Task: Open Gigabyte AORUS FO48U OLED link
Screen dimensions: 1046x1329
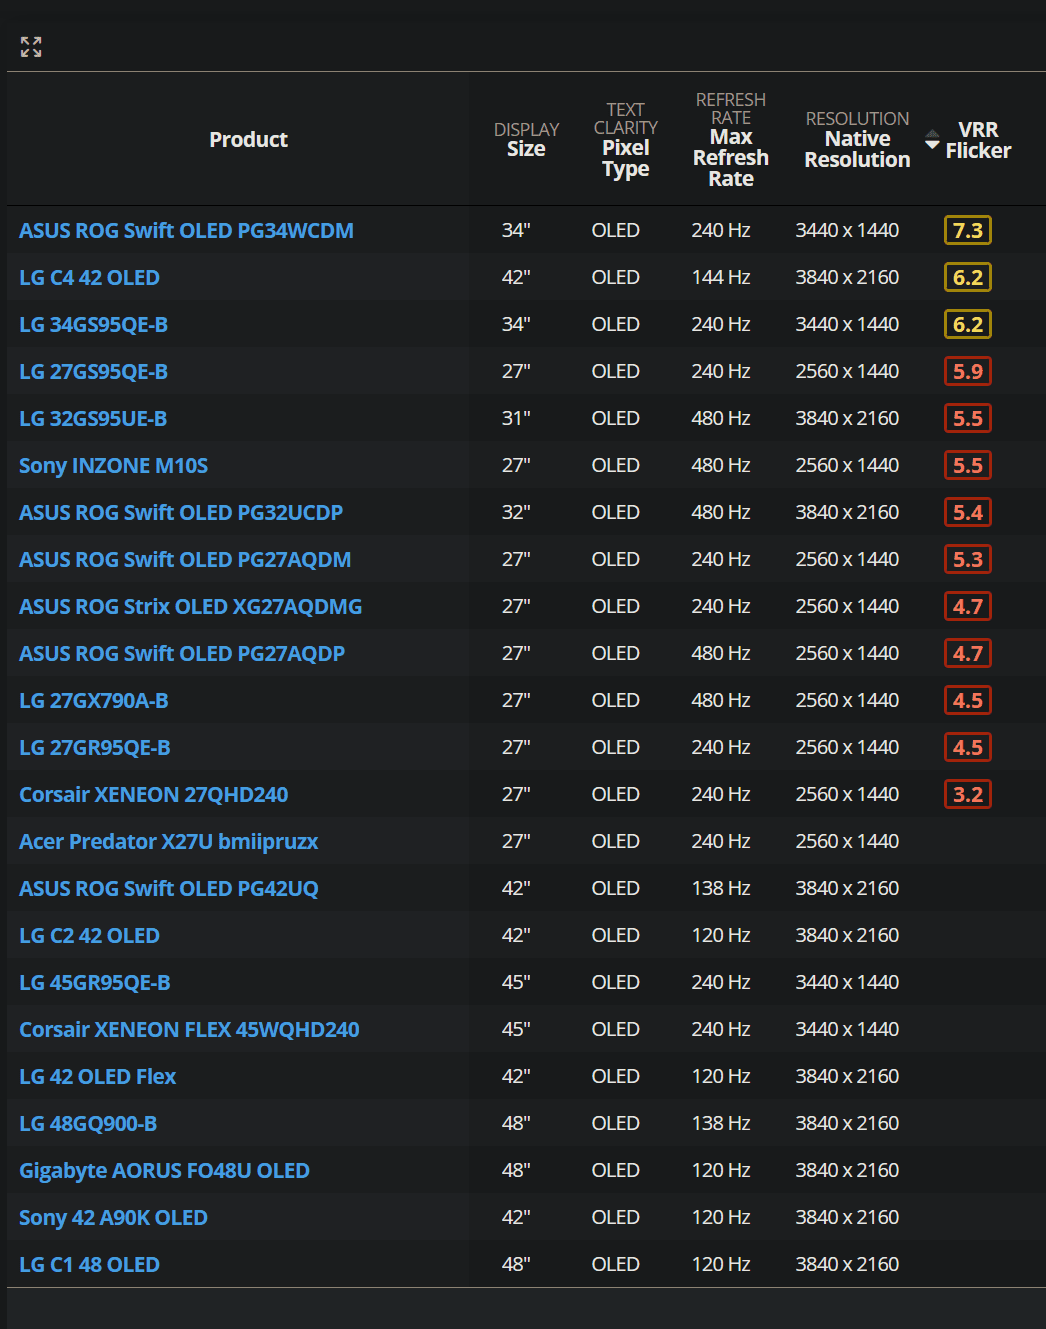Action: 164,1171
